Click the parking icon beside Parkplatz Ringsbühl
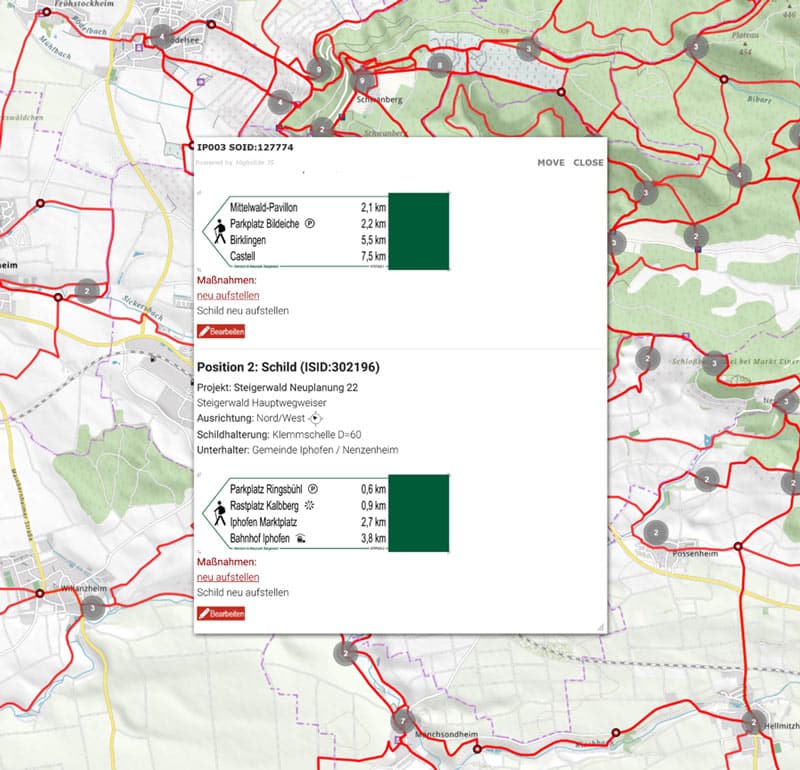Viewport: 800px width, 770px height. [x=312, y=489]
